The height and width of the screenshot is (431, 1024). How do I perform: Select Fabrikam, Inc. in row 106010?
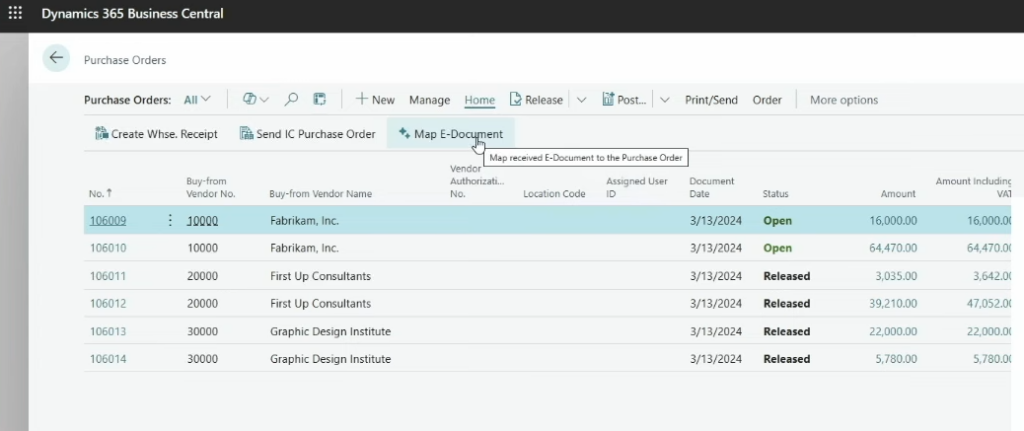pos(304,248)
